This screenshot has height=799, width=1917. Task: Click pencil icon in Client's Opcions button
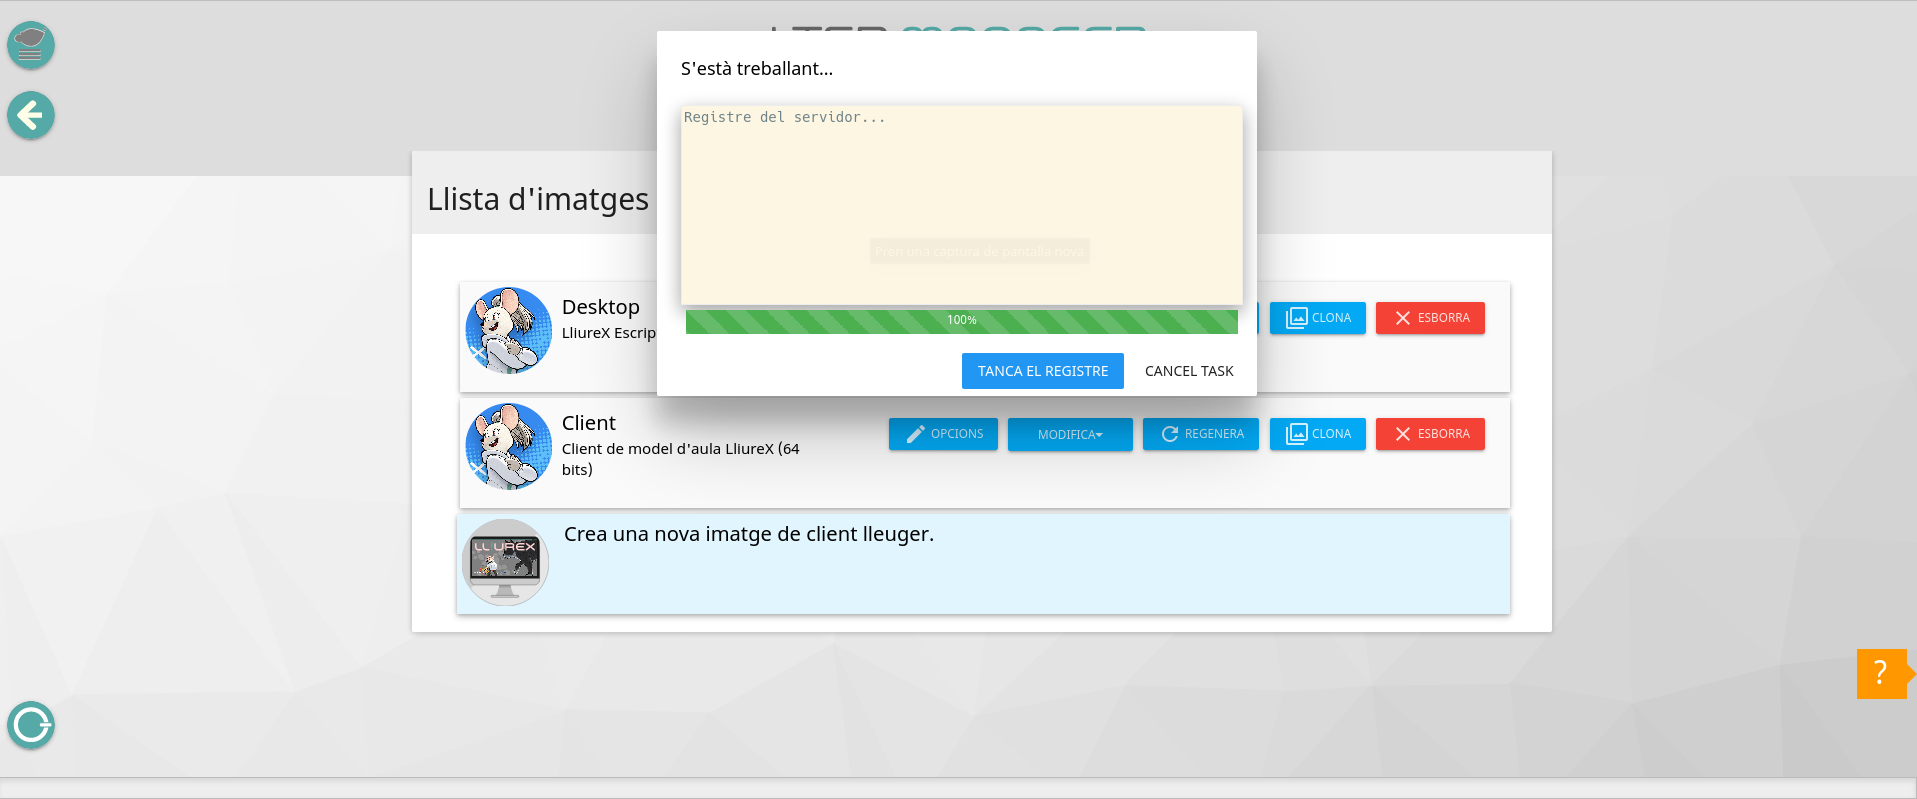click(915, 434)
